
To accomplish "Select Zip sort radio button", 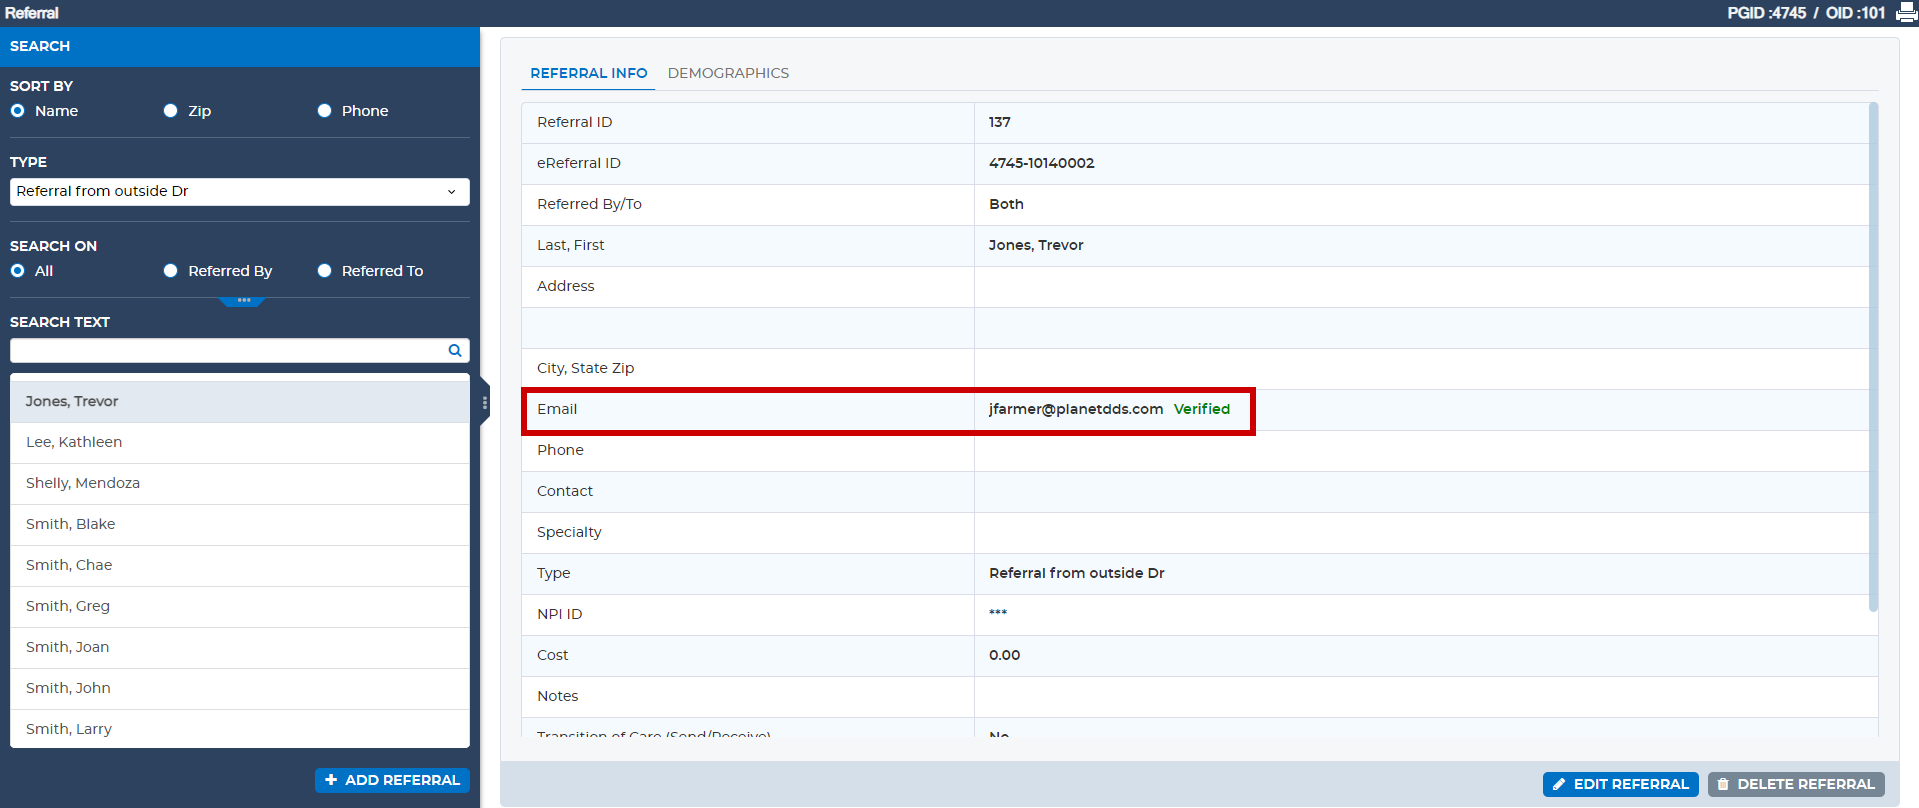I will click(x=171, y=111).
